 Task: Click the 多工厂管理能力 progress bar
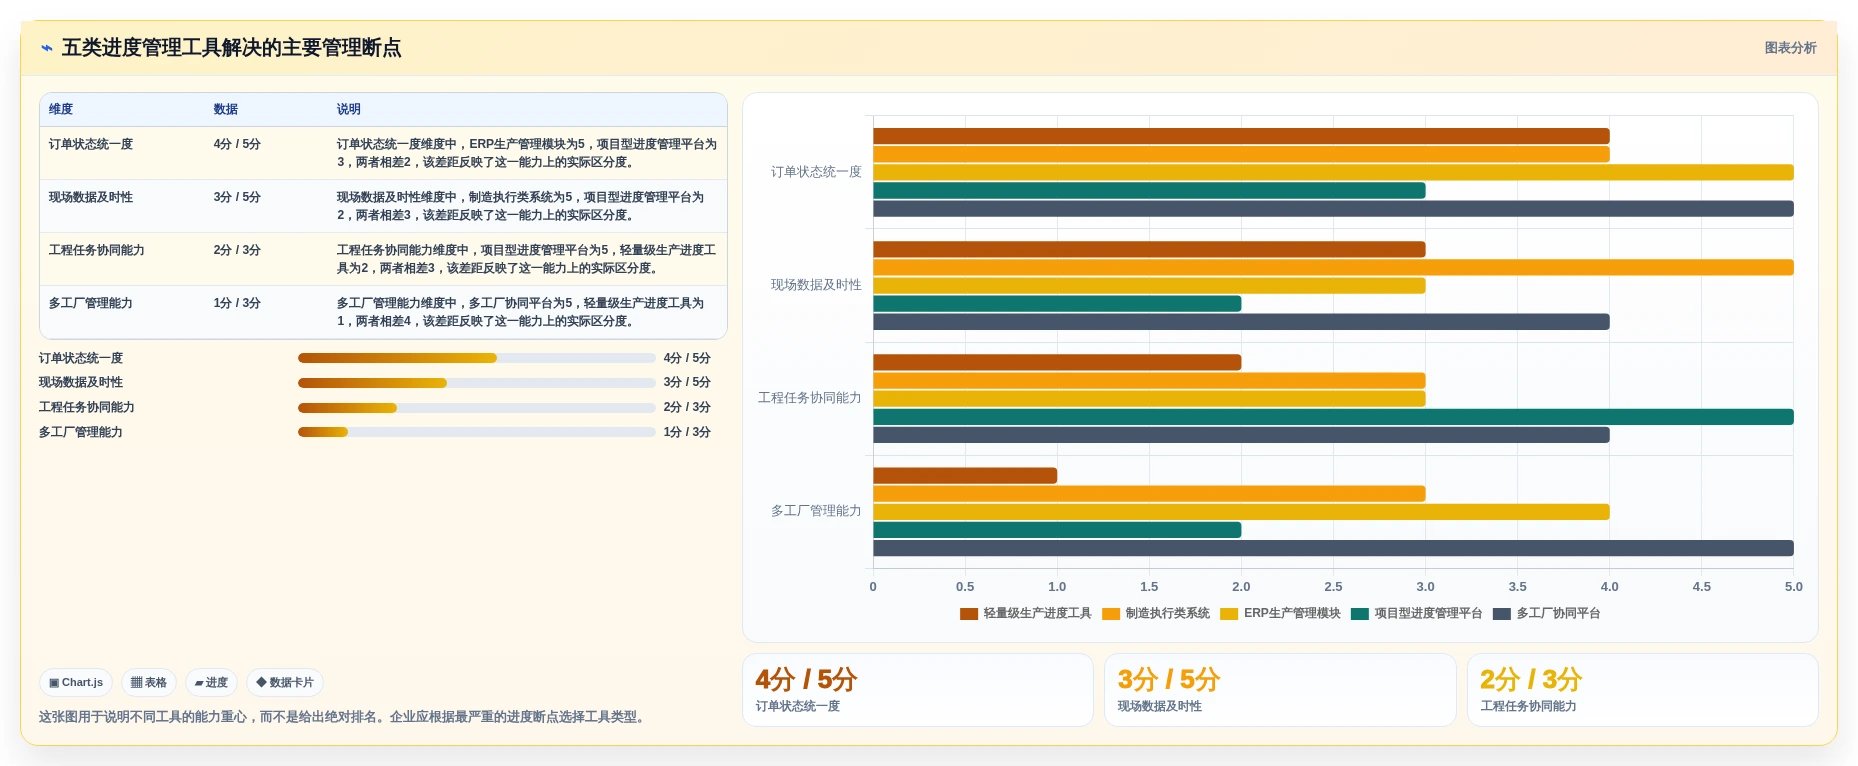[x=476, y=432]
